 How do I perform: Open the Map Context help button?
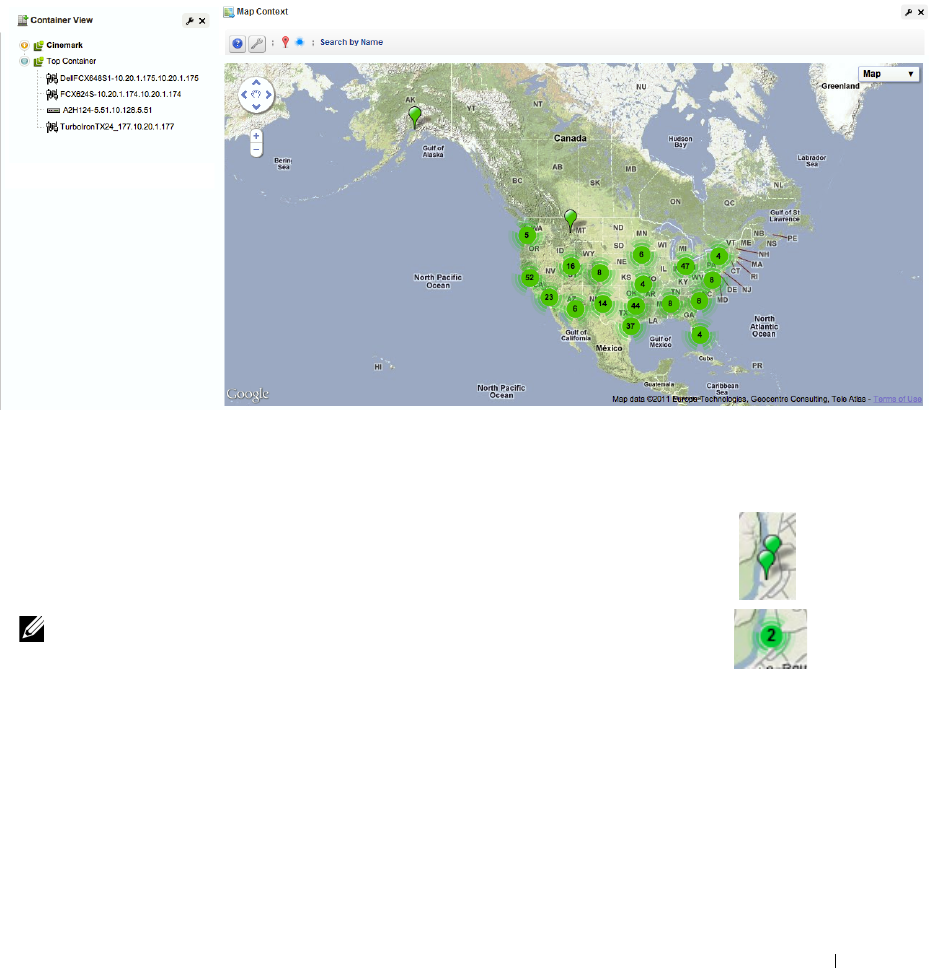click(x=237, y=43)
